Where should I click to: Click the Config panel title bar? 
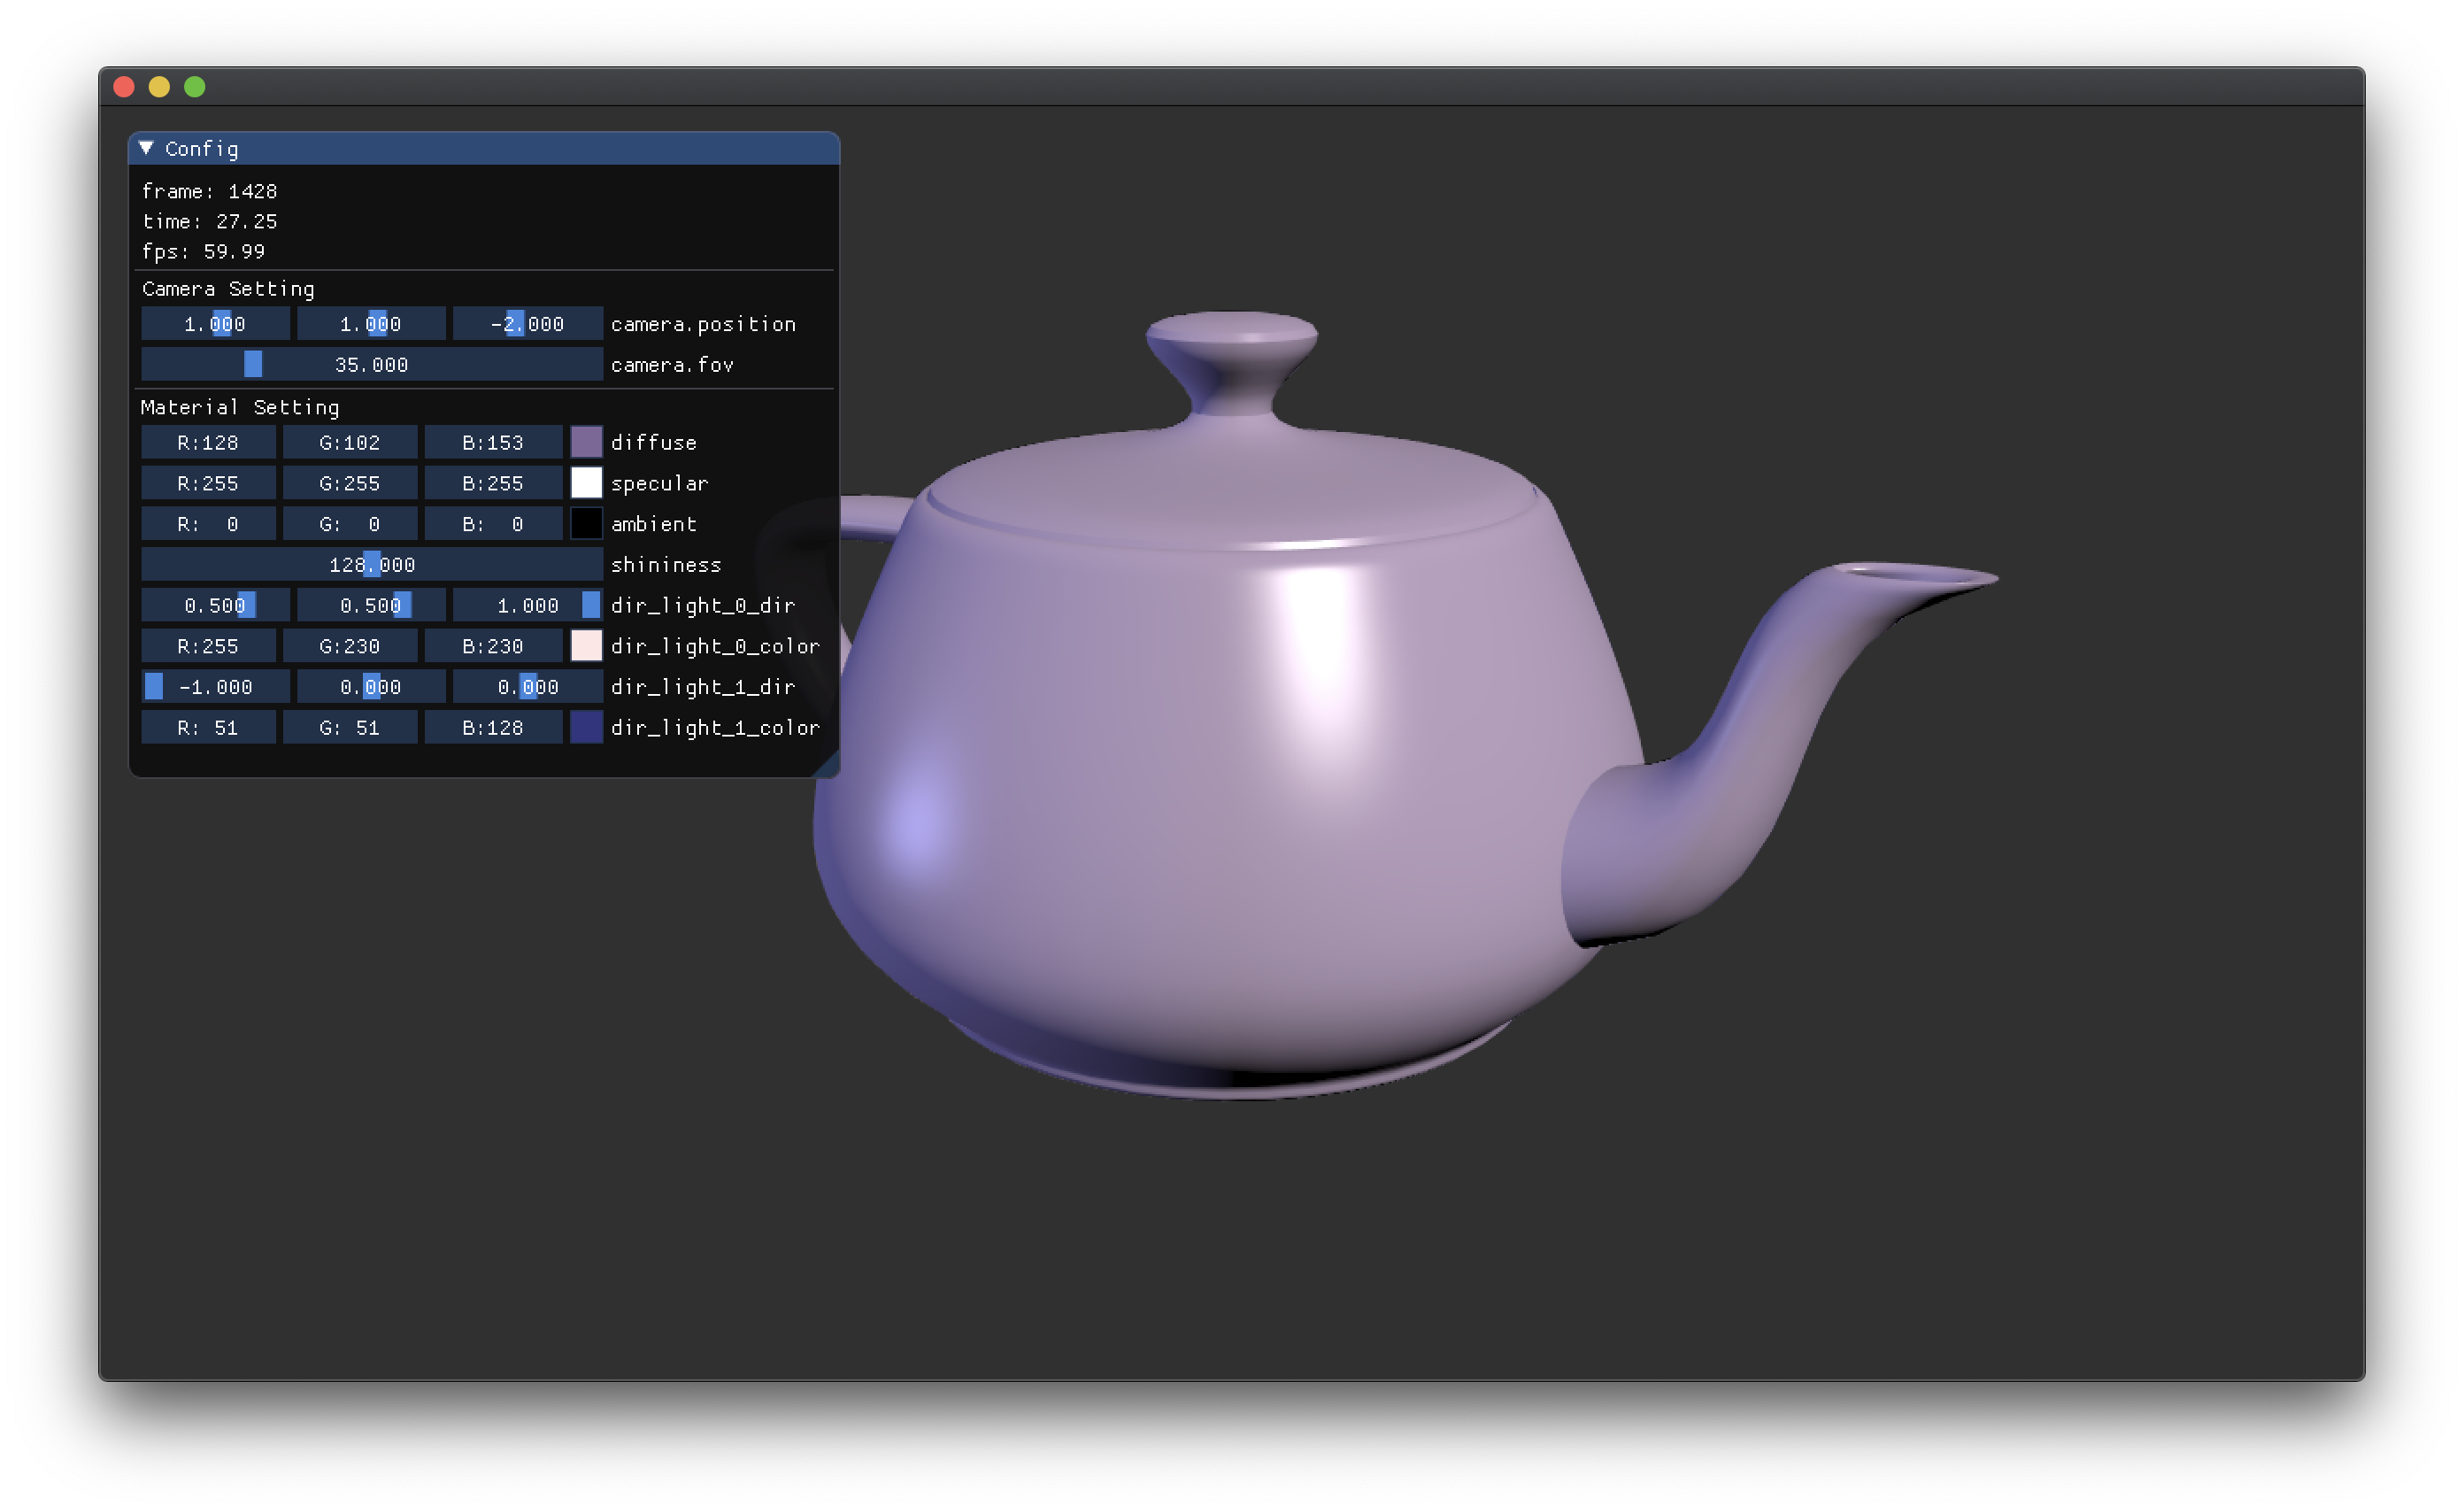pos(500,148)
